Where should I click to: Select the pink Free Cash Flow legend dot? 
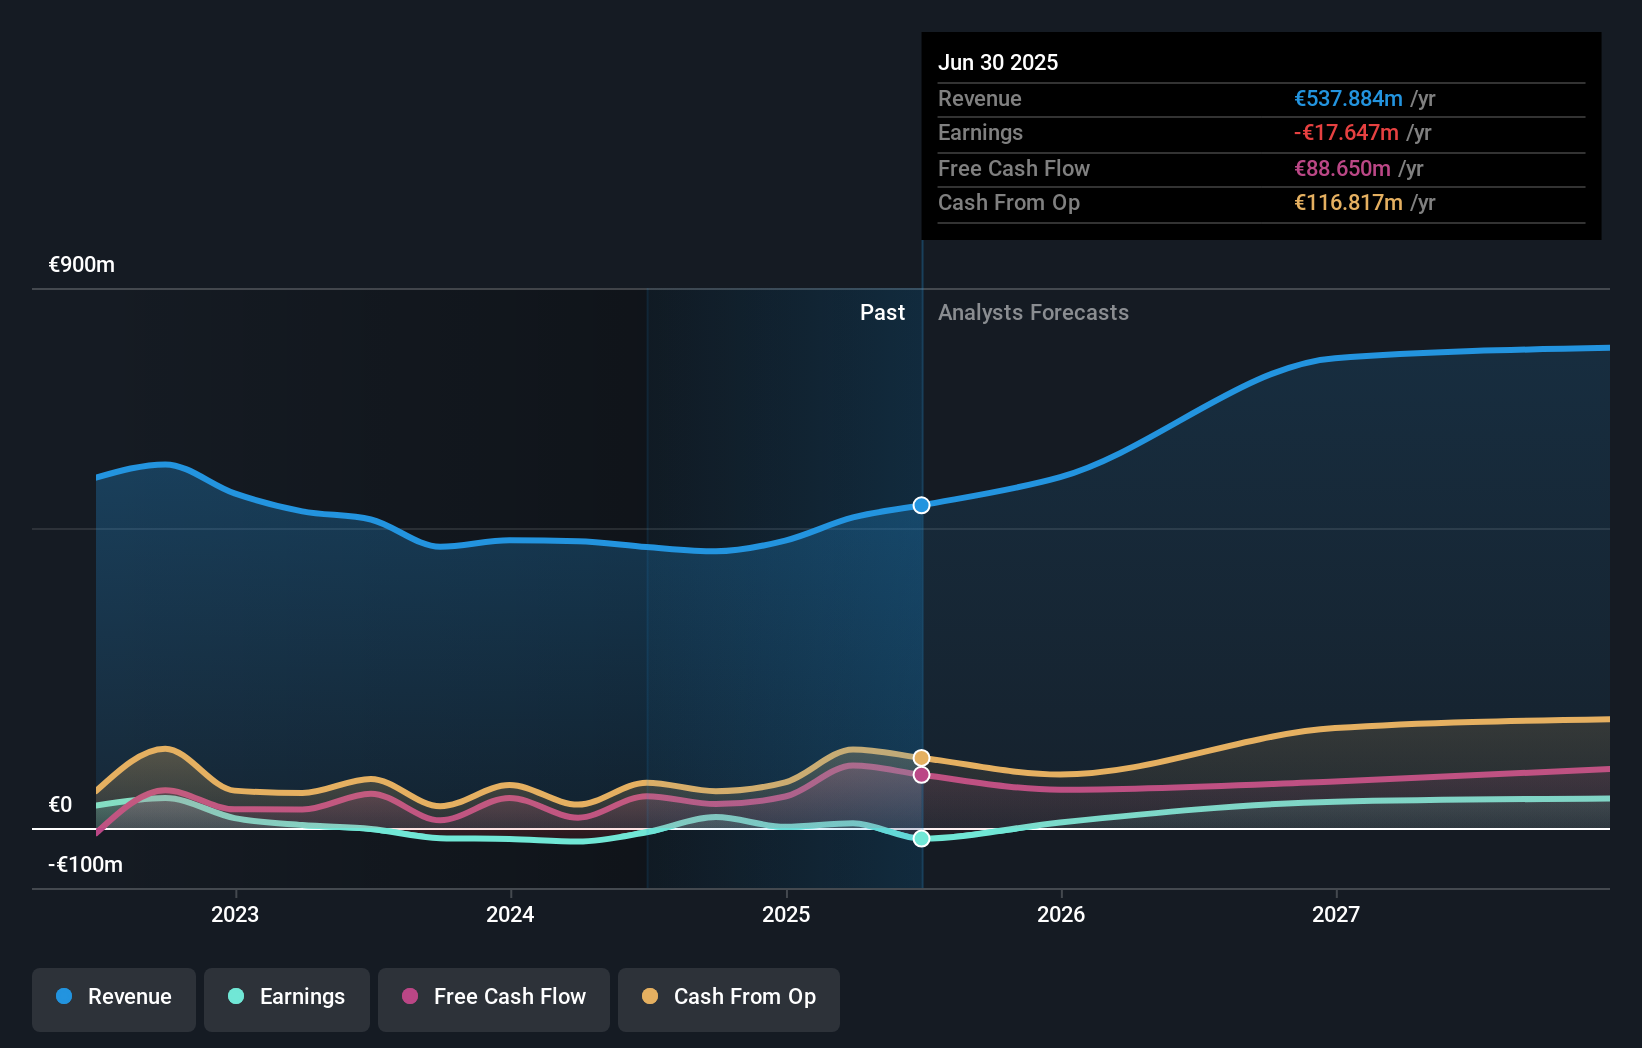[410, 997]
